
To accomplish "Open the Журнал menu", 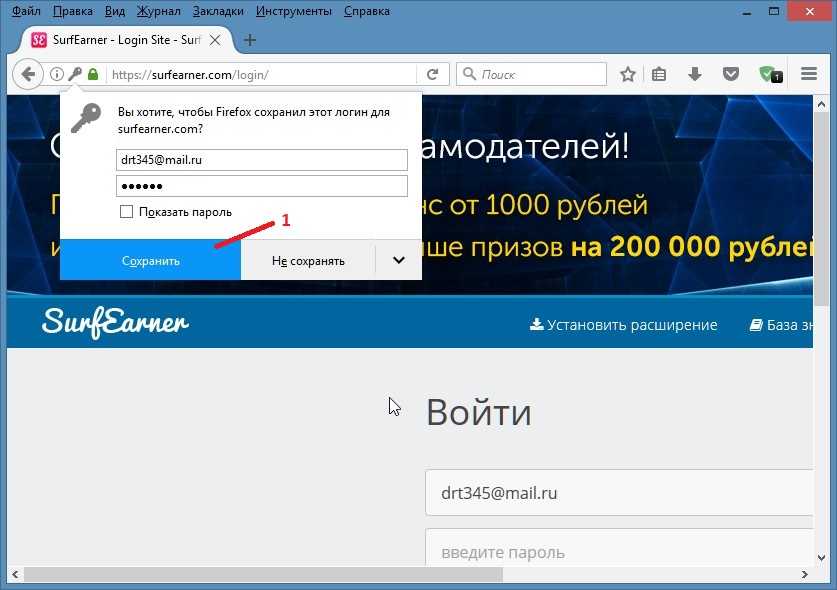I will [x=159, y=11].
